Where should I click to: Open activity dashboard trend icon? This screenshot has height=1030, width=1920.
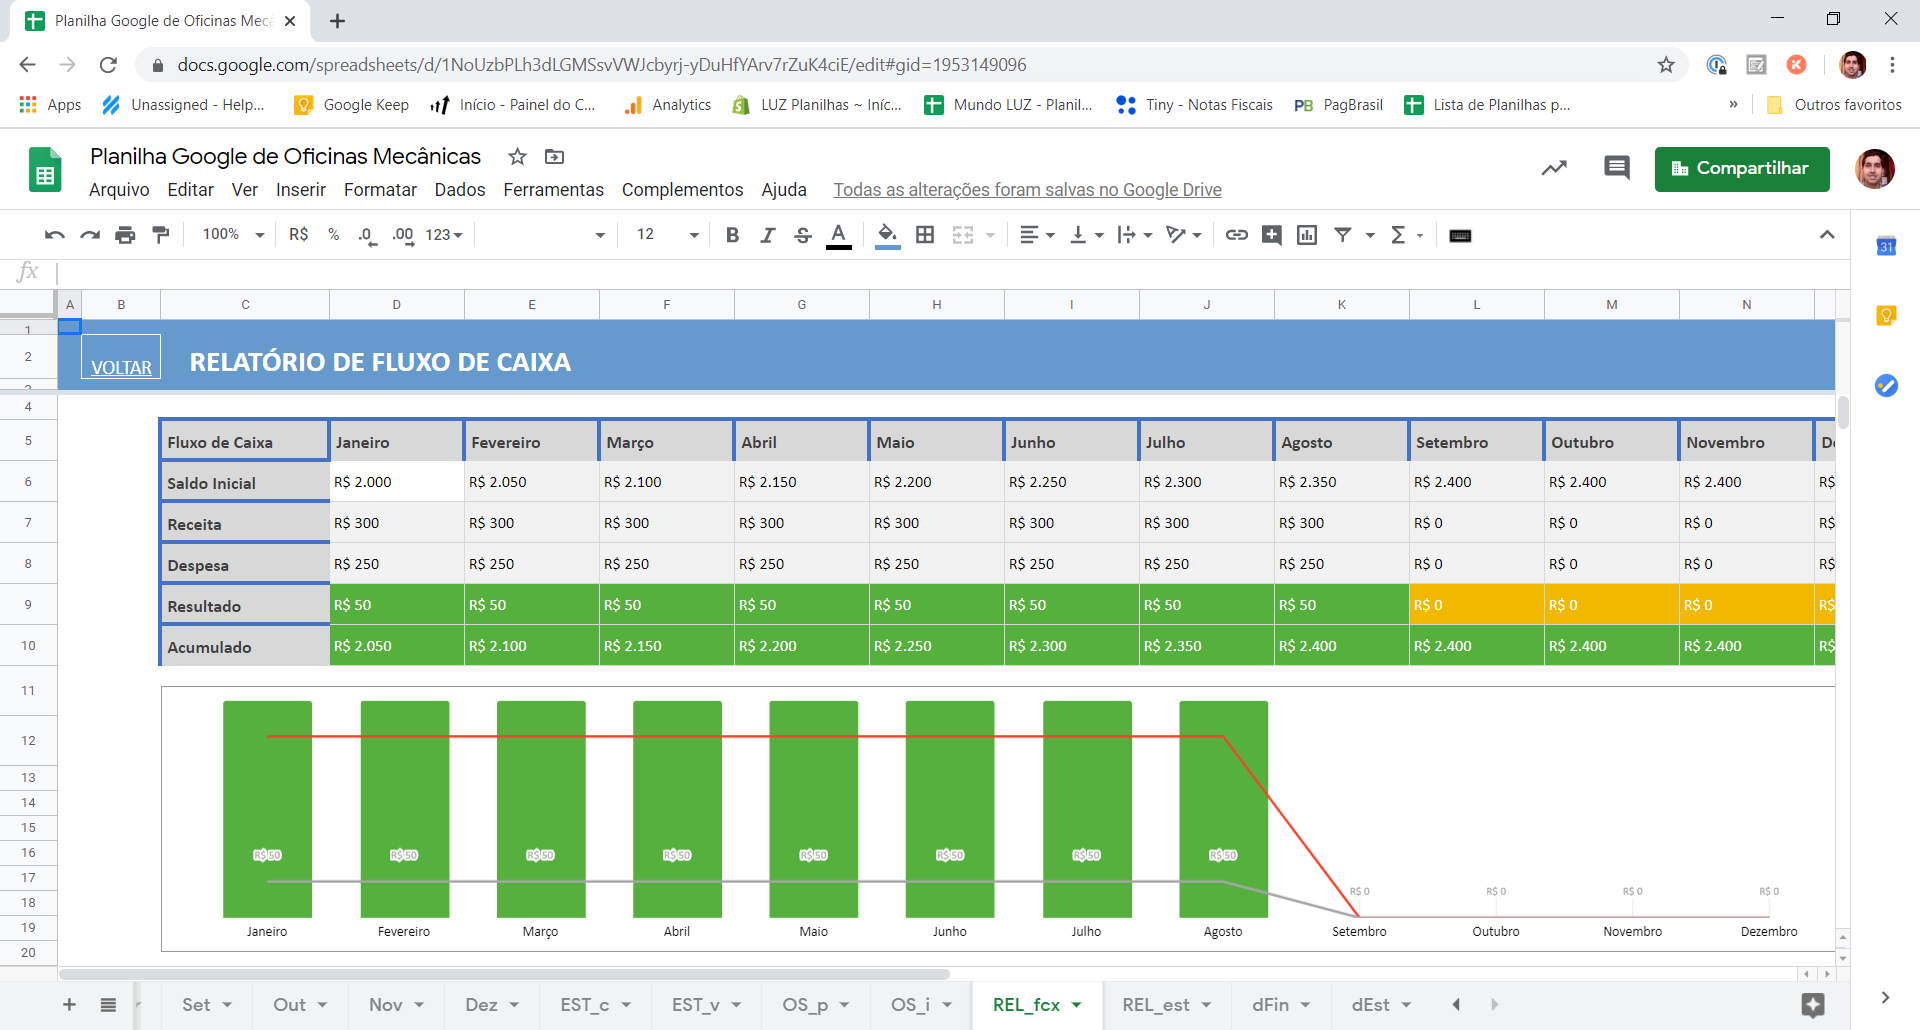click(x=1554, y=168)
